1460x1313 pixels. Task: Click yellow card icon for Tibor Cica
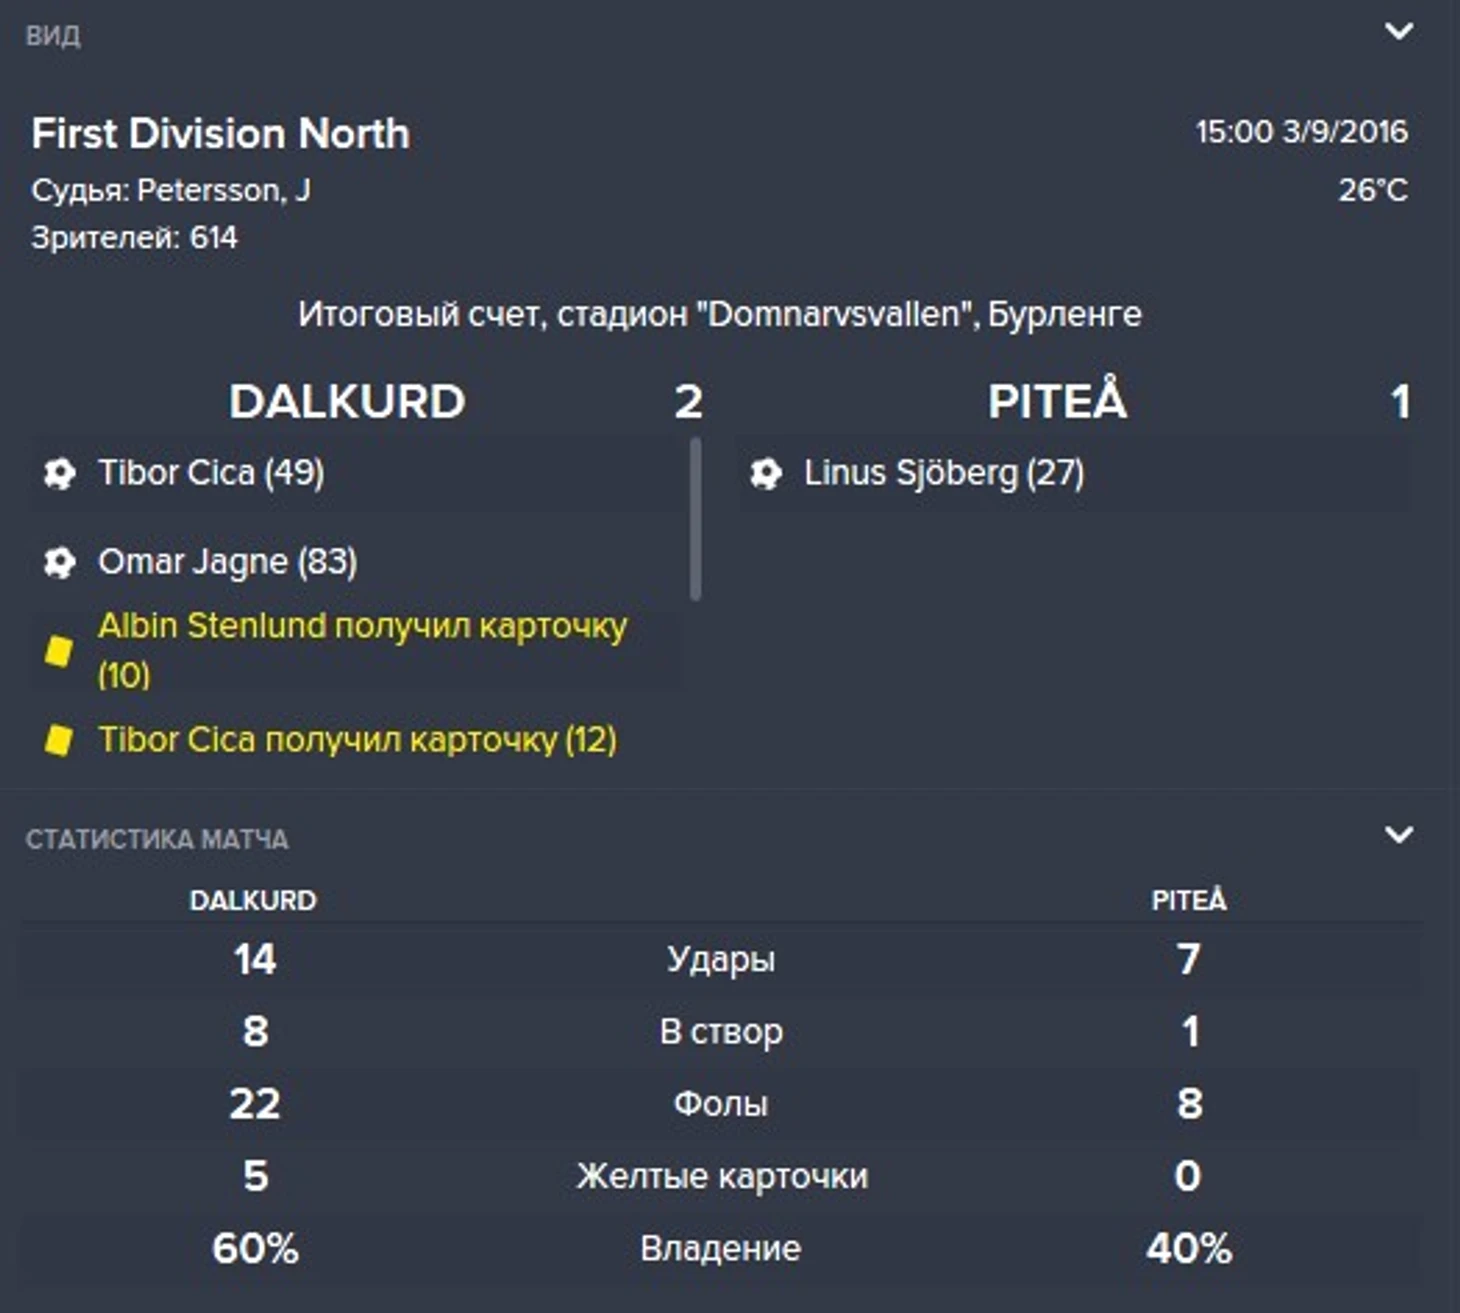(x=59, y=740)
